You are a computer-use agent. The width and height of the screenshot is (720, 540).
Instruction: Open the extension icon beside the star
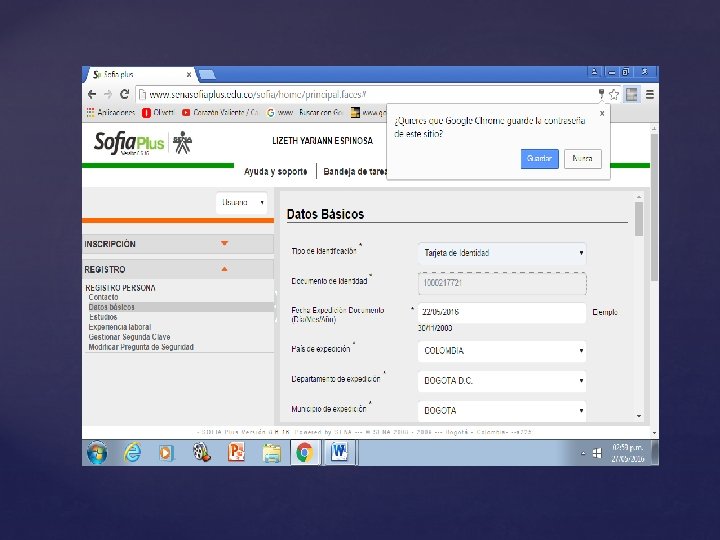pos(632,95)
